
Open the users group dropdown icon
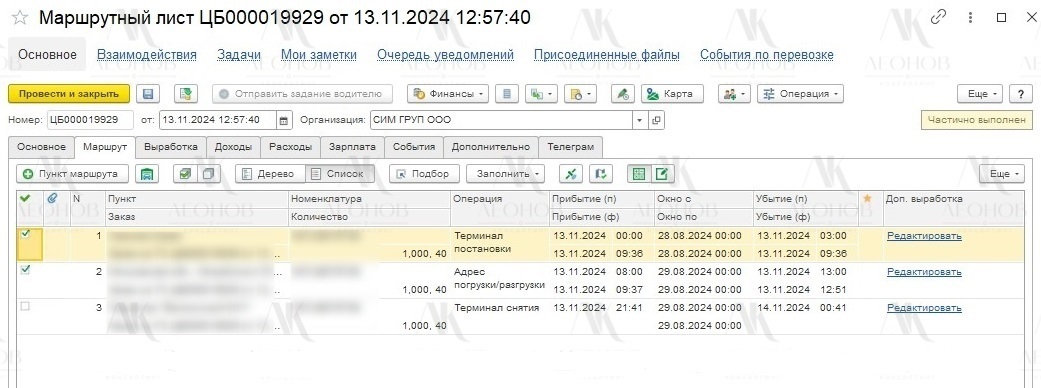734,94
